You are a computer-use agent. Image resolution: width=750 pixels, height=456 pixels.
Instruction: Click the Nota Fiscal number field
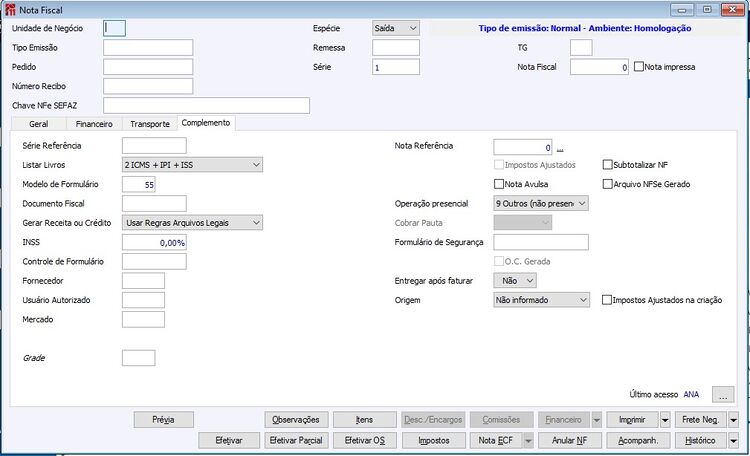599,67
